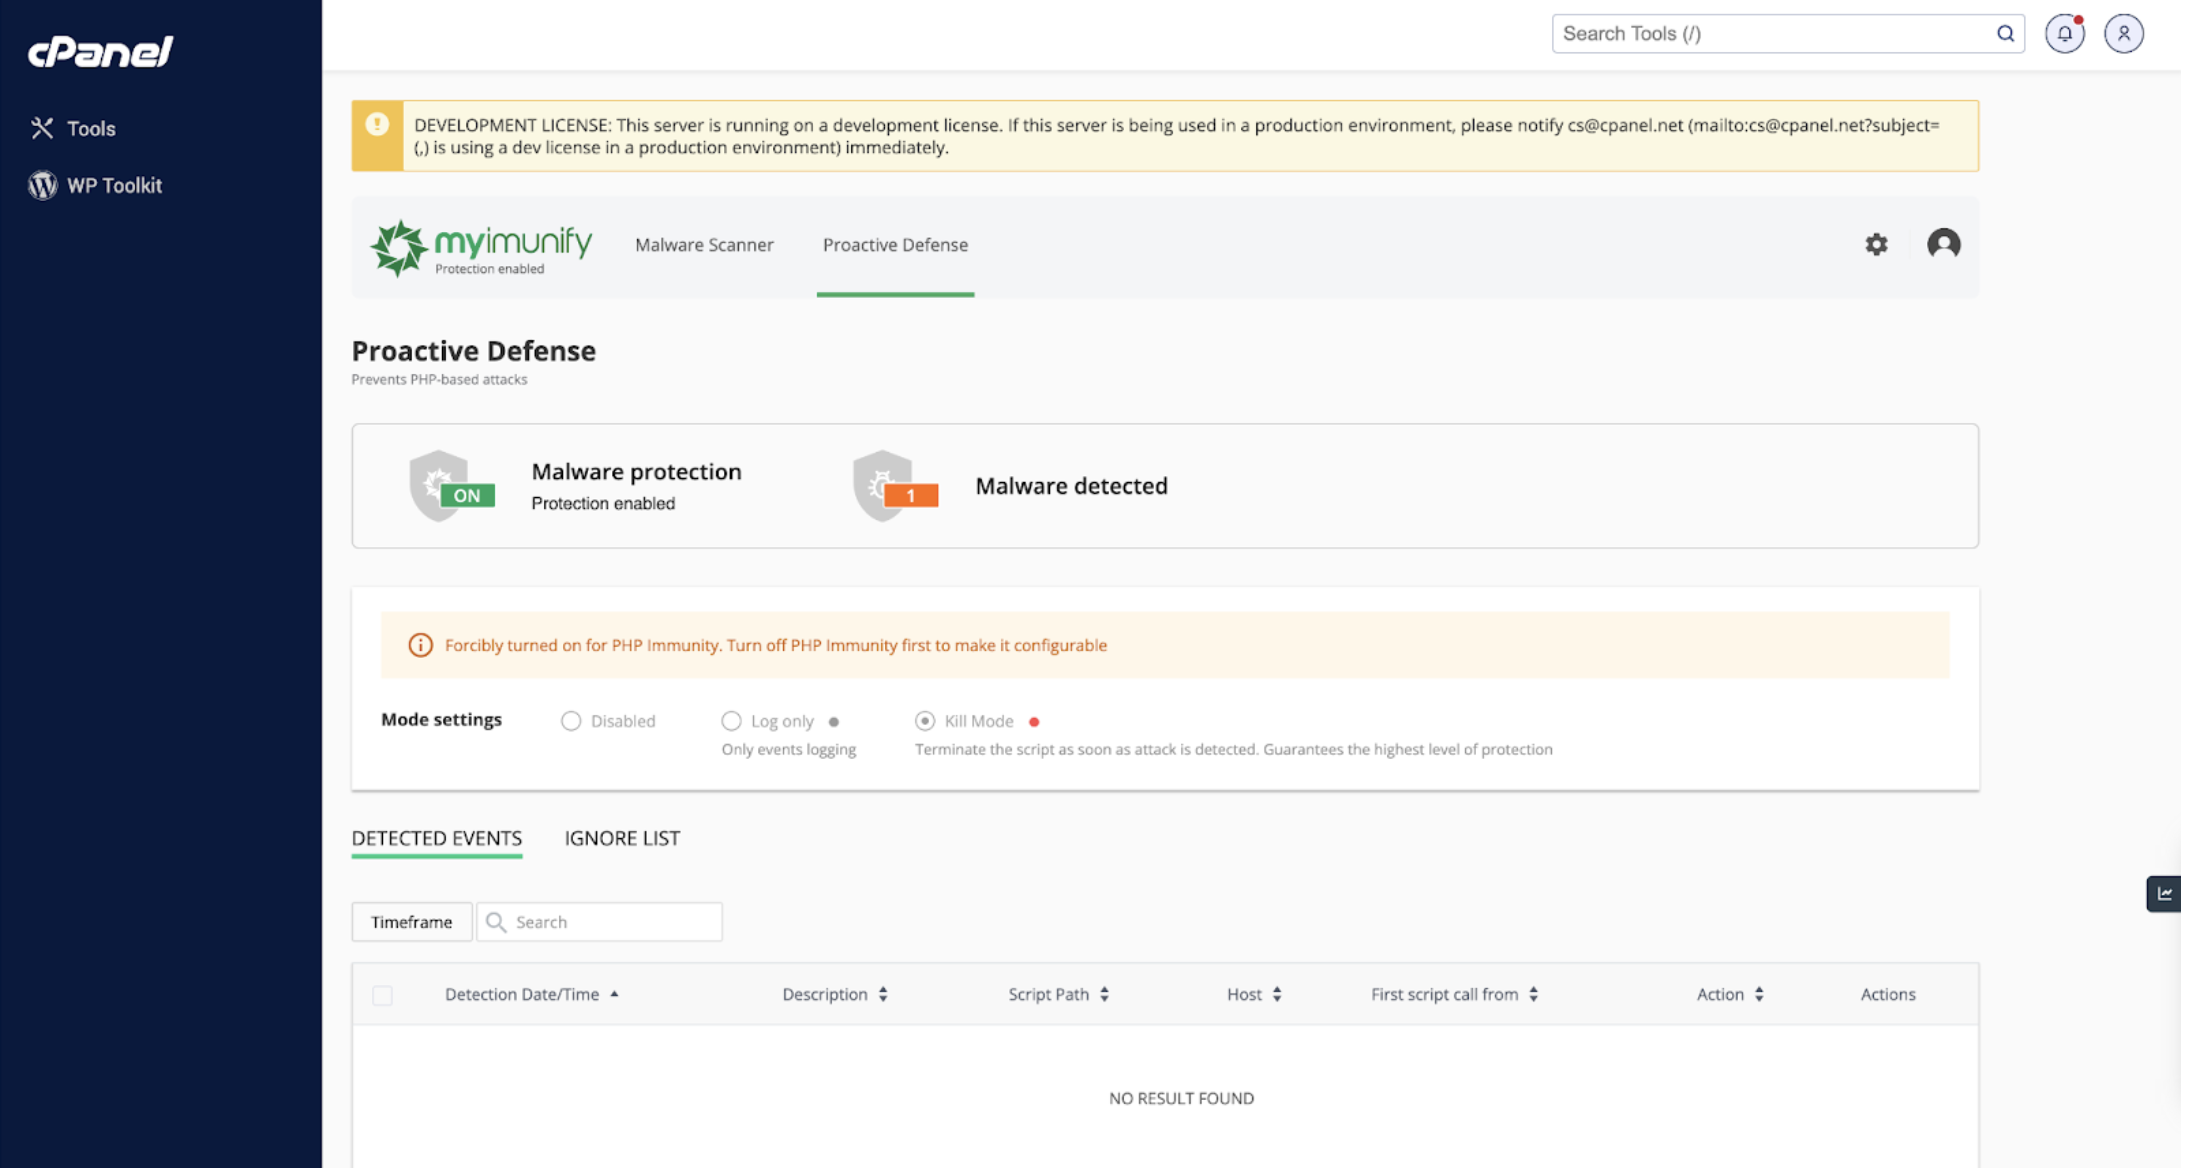This screenshot has height=1168, width=2200.
Task: Click the Proactive Defense page heading
Action: [x=473, y=351]
